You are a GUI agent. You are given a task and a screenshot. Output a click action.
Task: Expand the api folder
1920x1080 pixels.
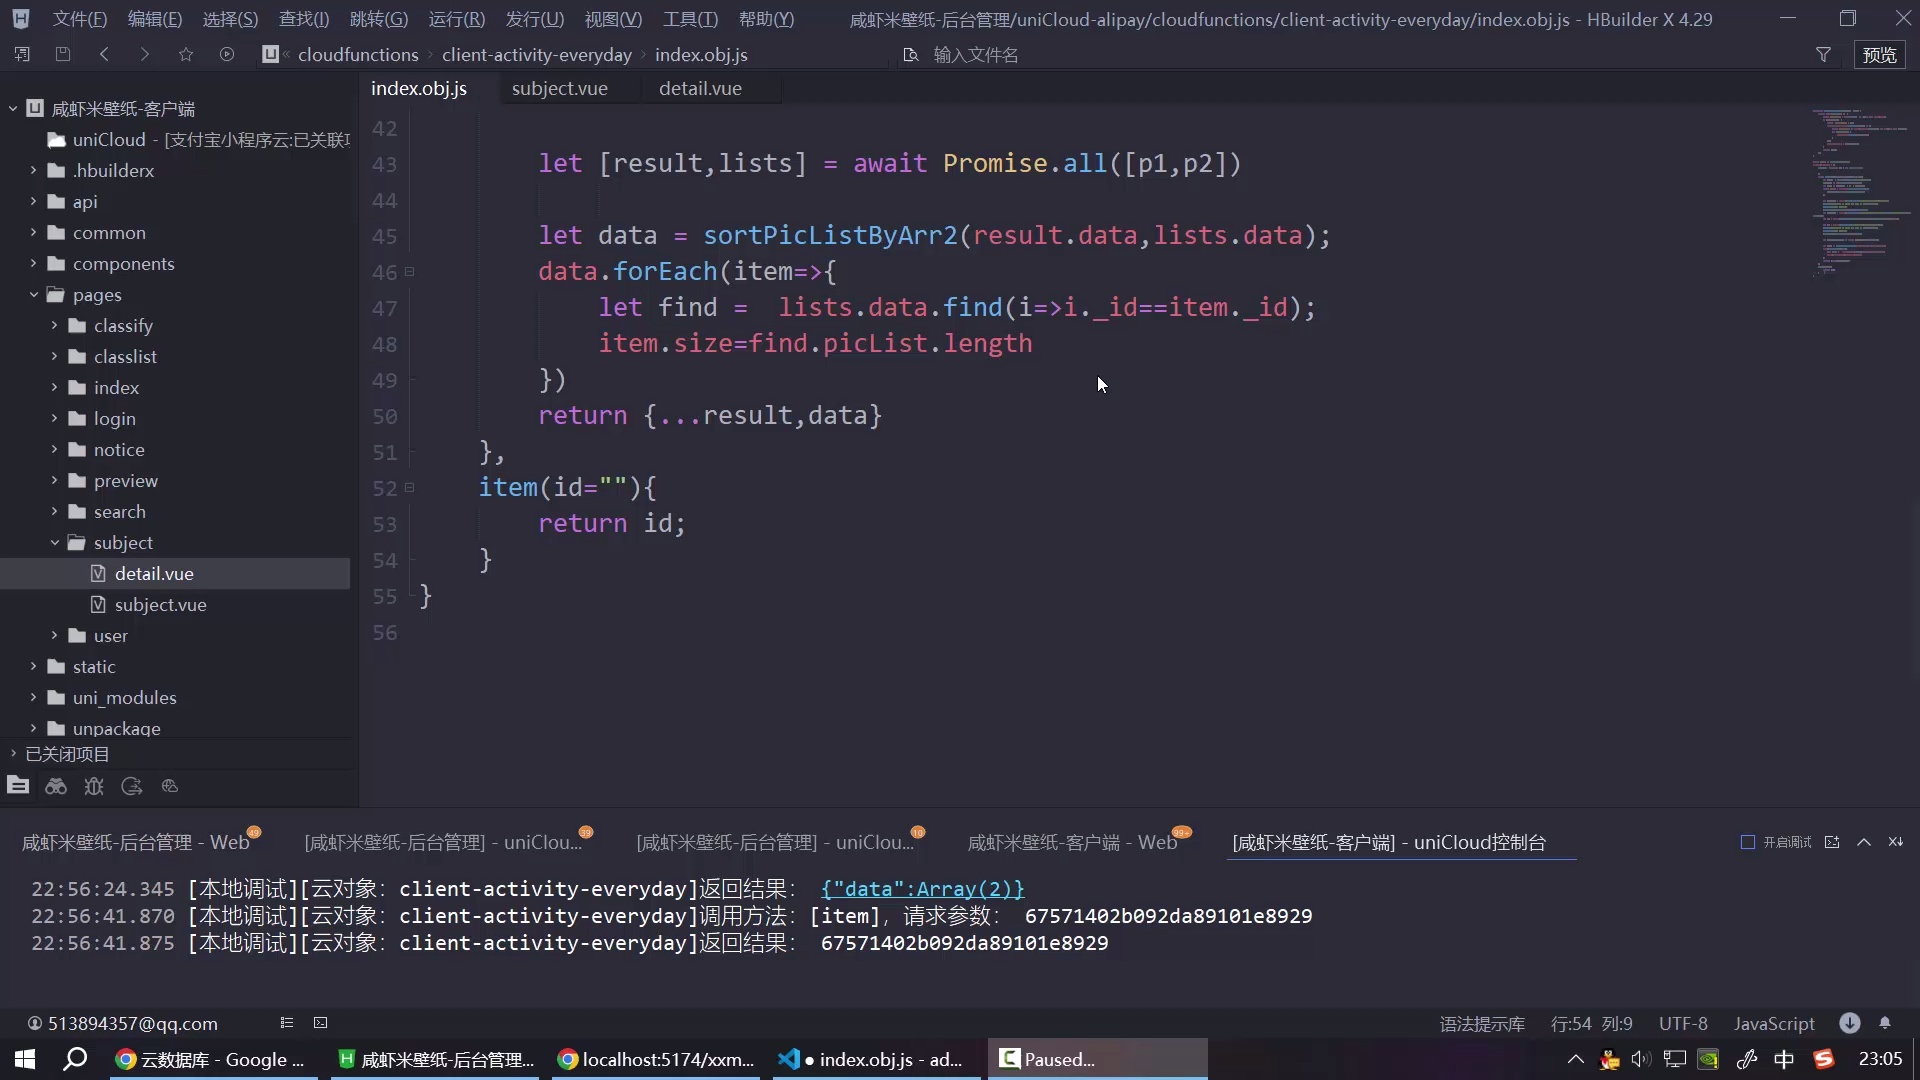33,202
